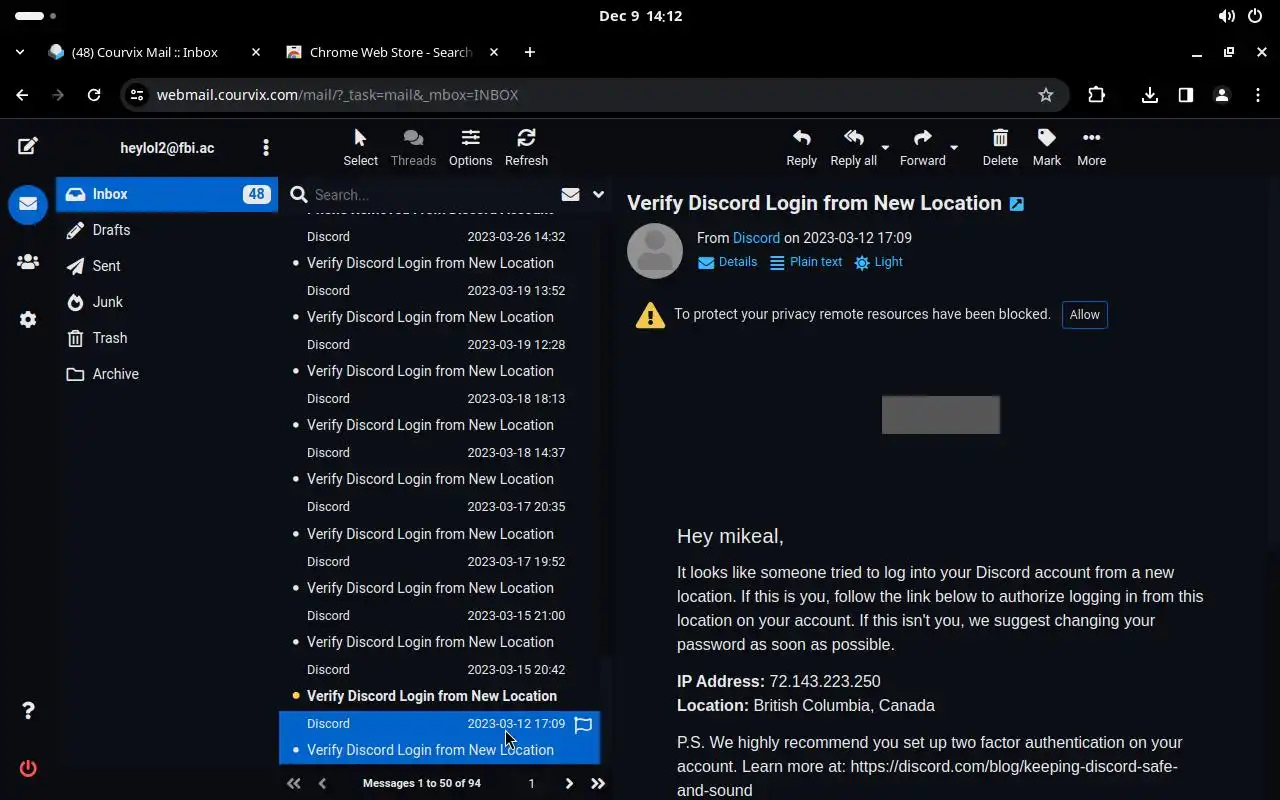Open the Archive folder
This screenshot has width=1280, height=800.
[167, 374]
